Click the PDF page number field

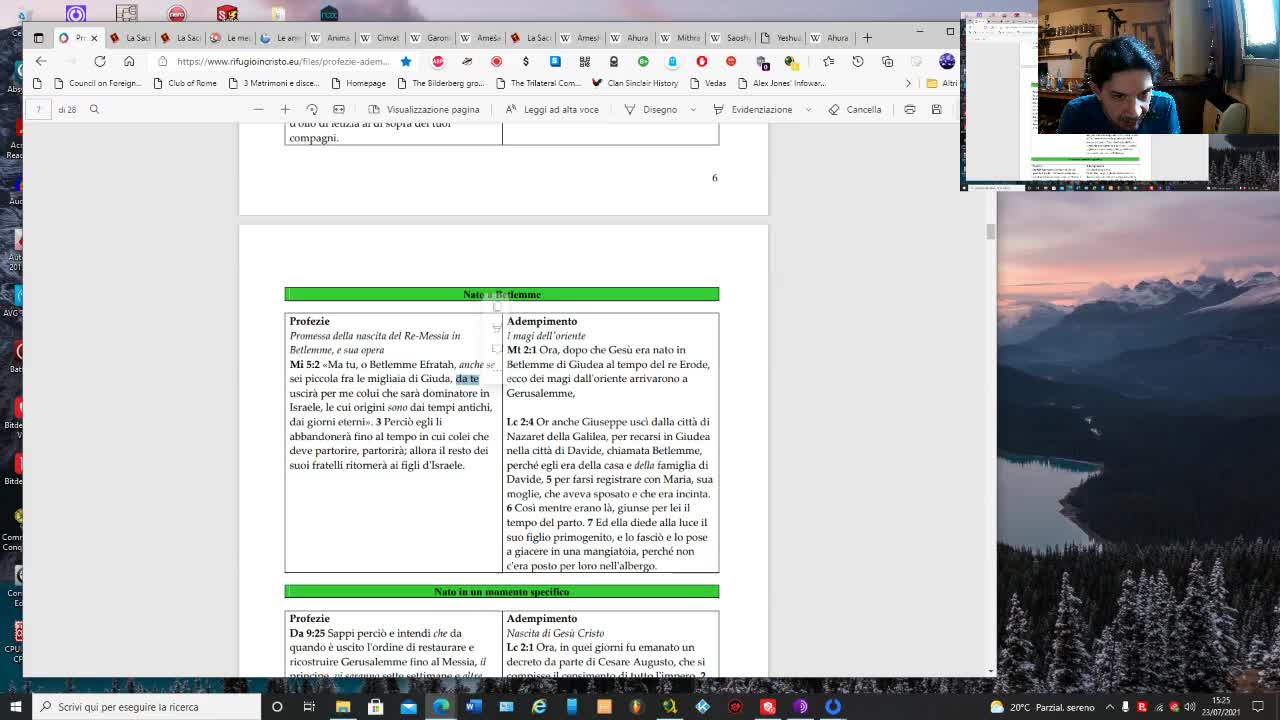(38, 109)
